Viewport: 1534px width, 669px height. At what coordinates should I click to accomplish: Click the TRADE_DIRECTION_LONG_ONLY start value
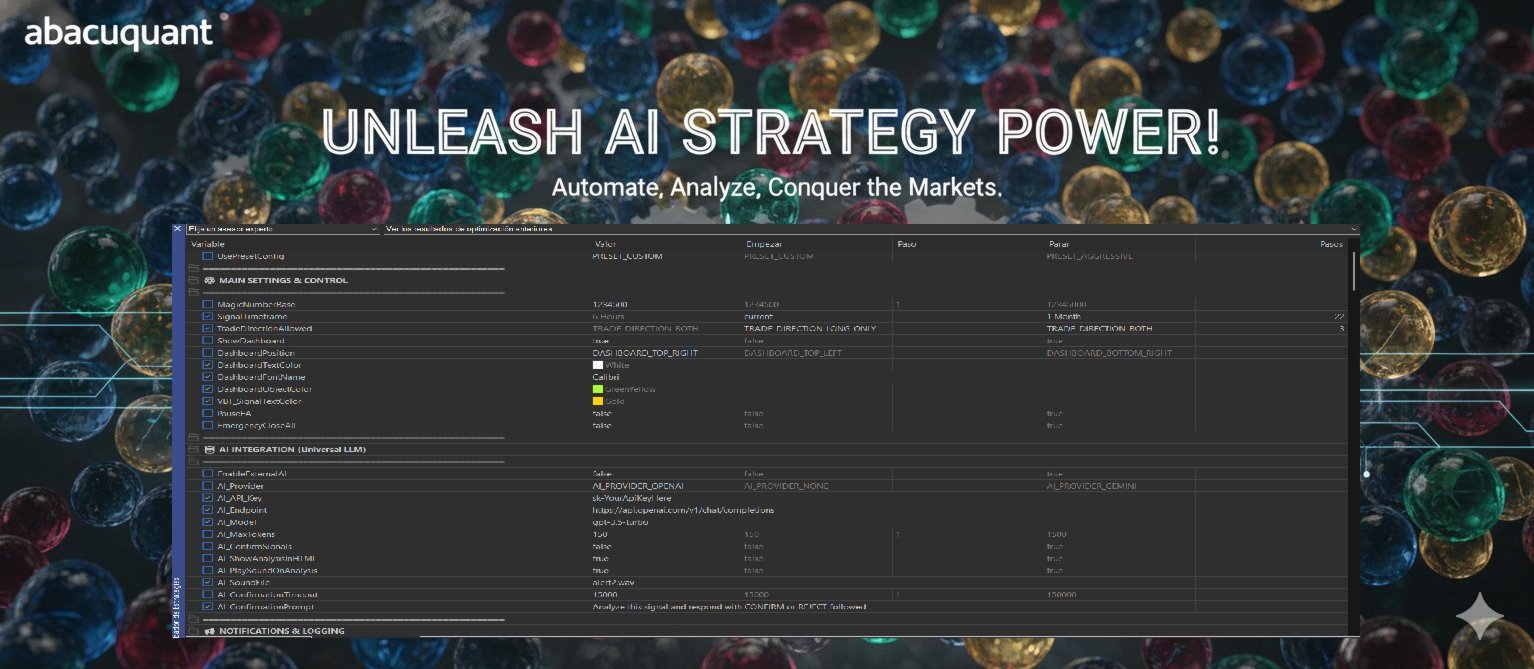point(810,328)
